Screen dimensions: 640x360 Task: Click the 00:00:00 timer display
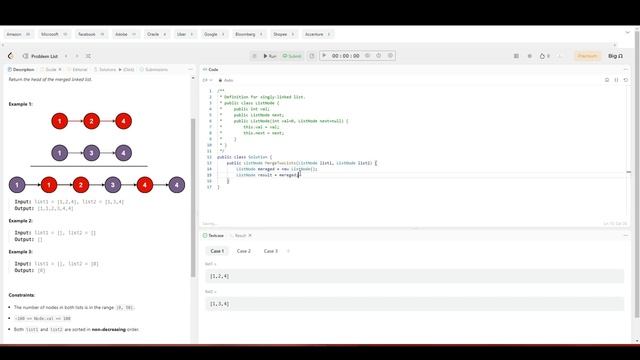[346, 56]
